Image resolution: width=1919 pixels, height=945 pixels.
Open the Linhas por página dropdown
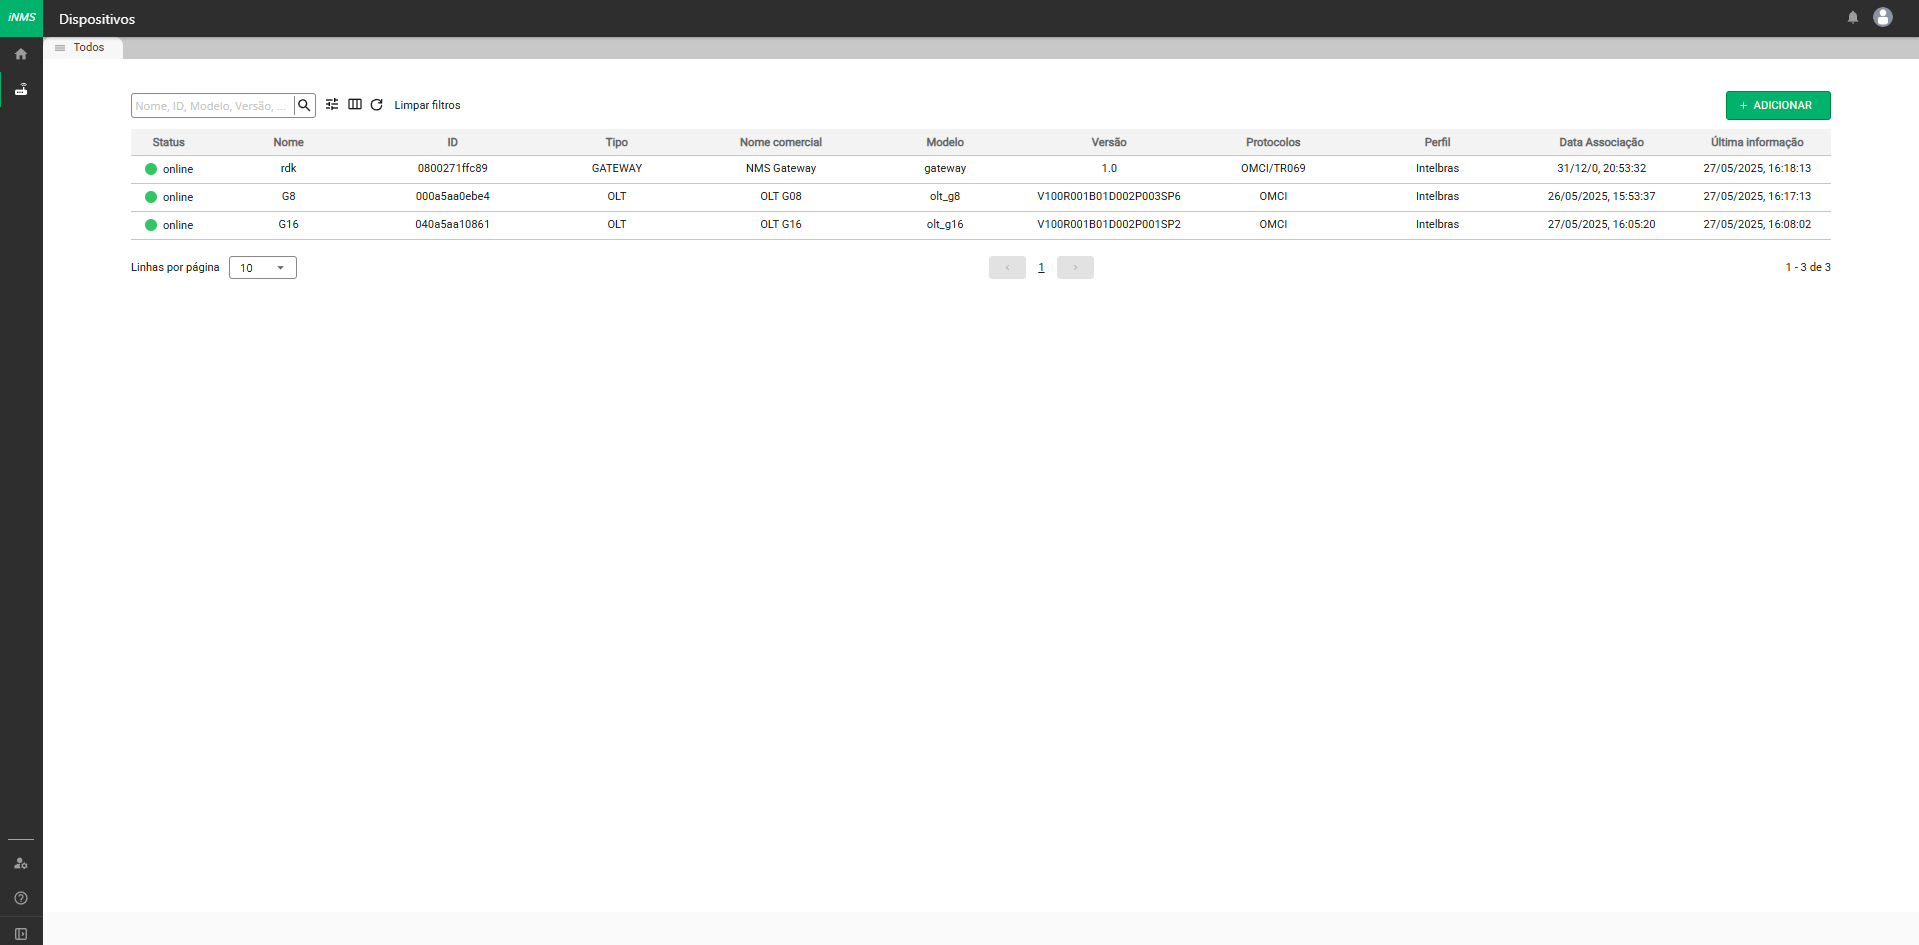click(x=263, y=267)
